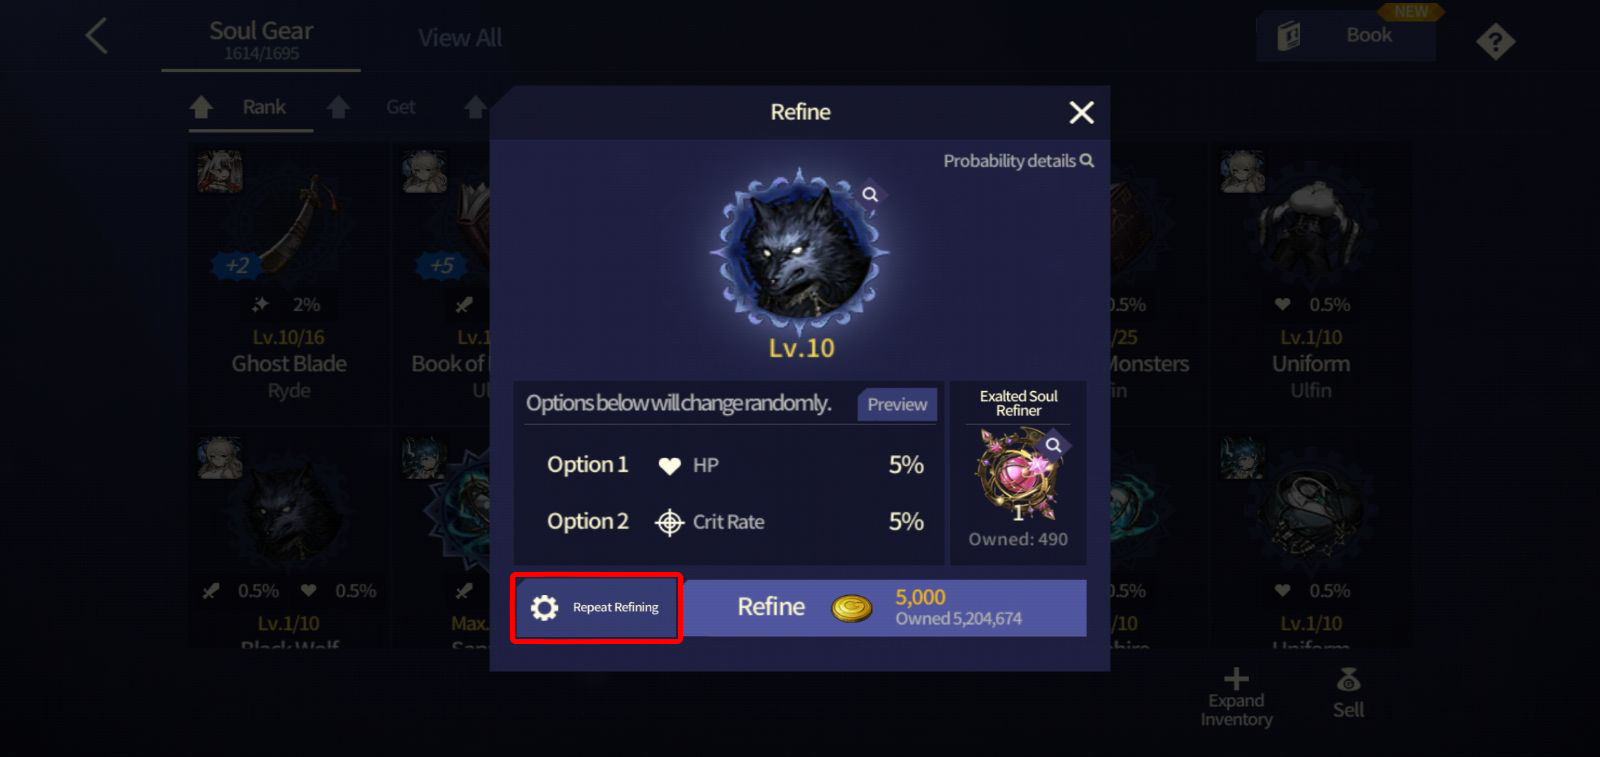
Task: Open the help question mark icon
Action: click(1495, 42)
